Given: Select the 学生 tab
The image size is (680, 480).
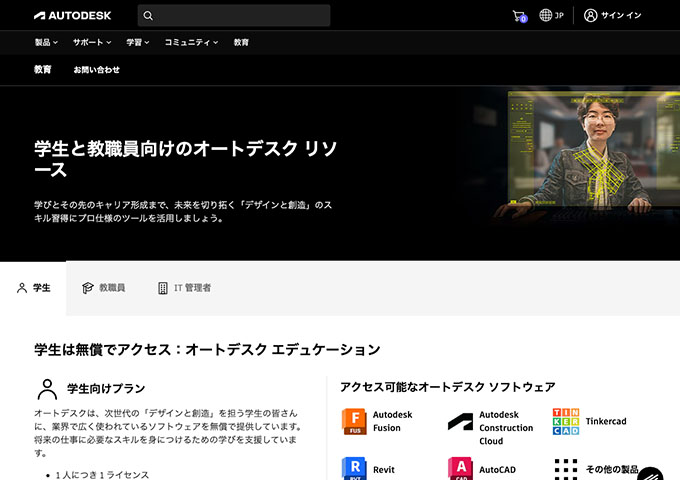Looking at the screenshot, I should click(x=33, y=288).
